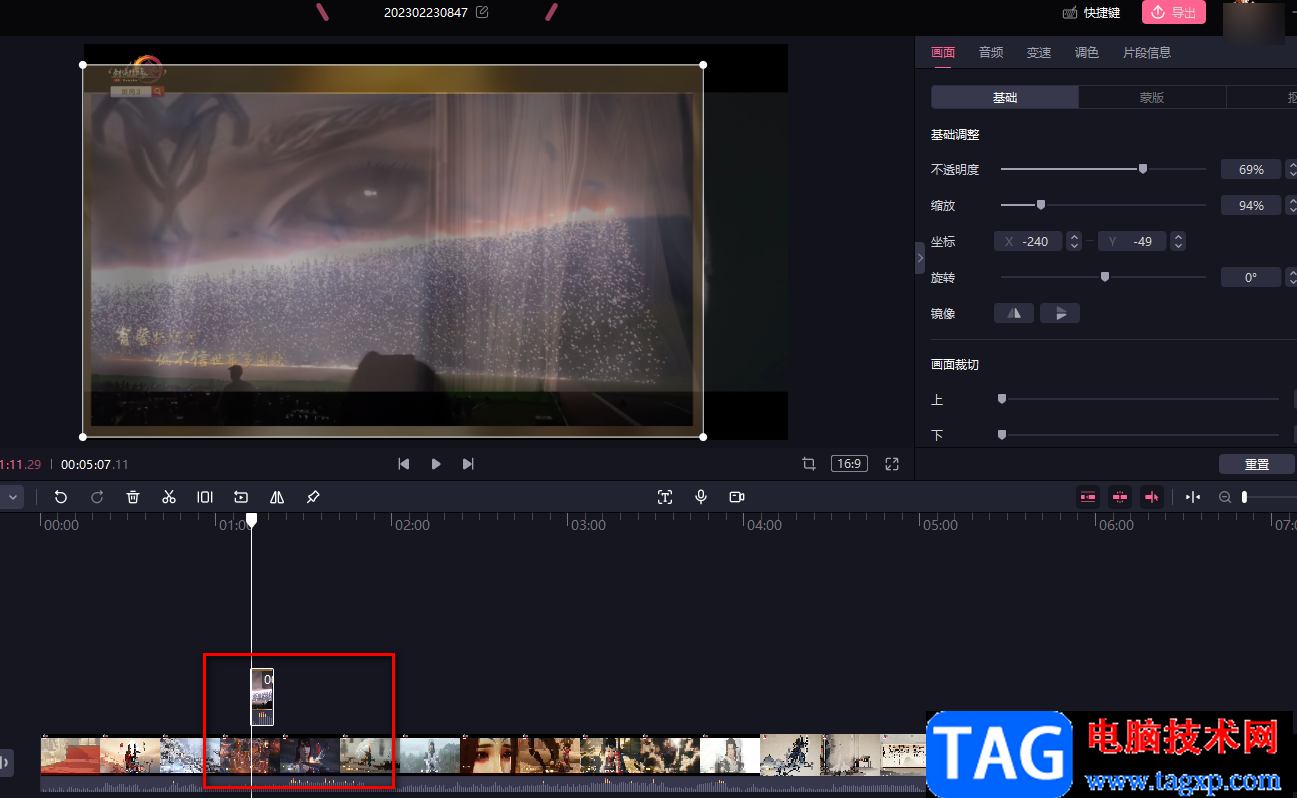Select the 基础 sub-tab

coord(1005,97)
